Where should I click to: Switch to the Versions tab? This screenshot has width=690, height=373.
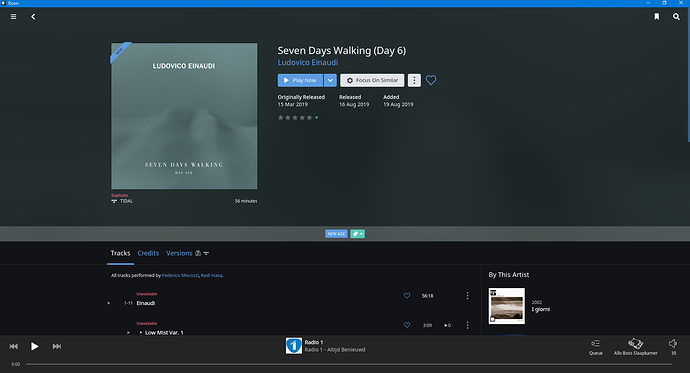click(x=179, y=253)
